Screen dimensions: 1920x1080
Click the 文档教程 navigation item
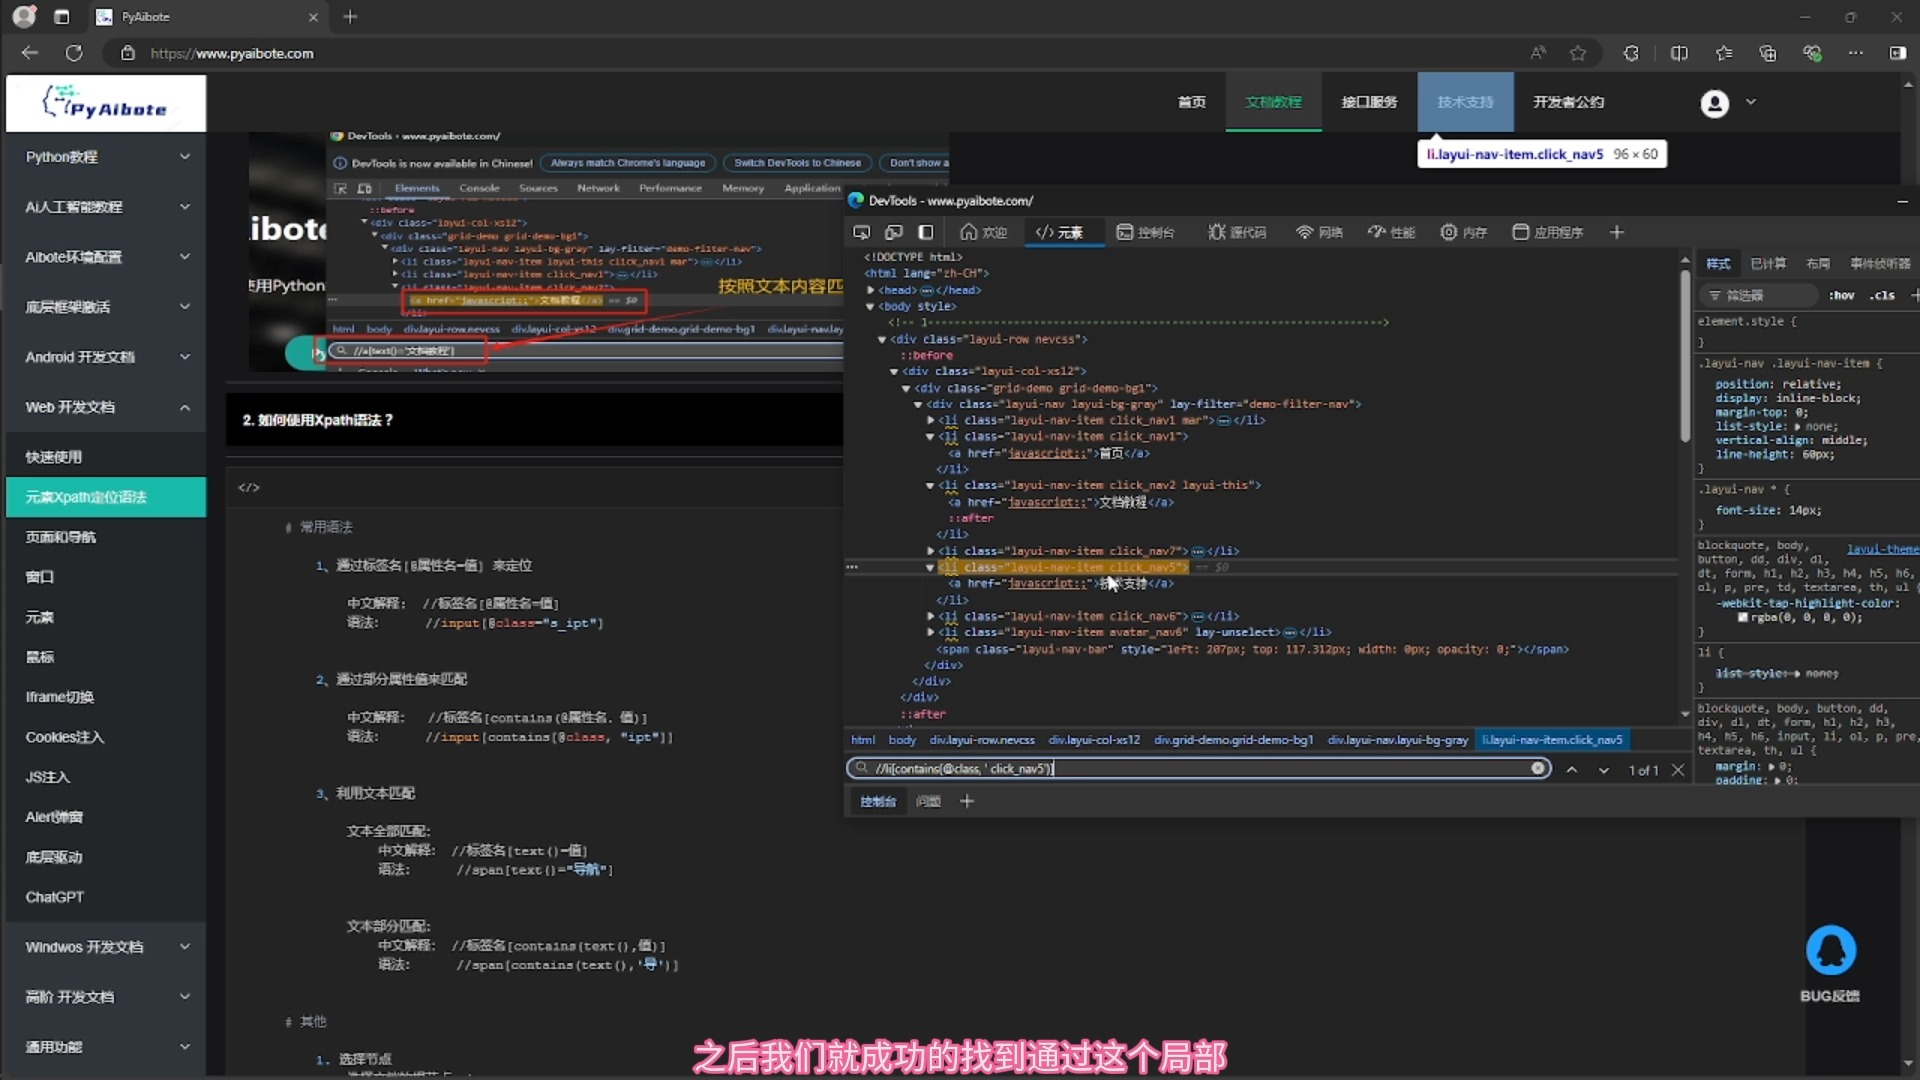(1273, 102)
